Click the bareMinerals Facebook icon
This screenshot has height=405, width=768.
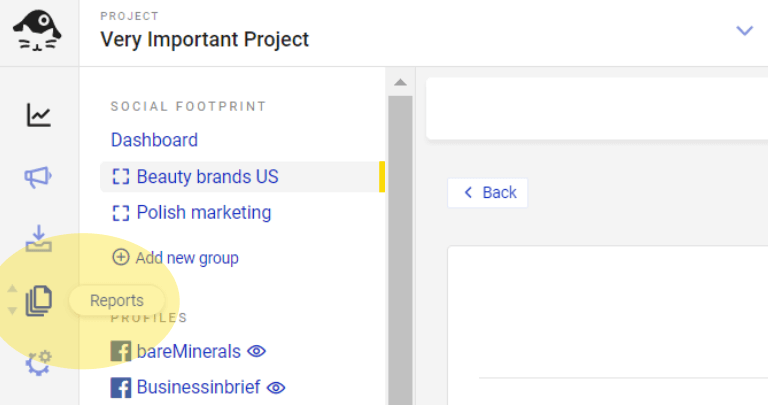(120, 351)
